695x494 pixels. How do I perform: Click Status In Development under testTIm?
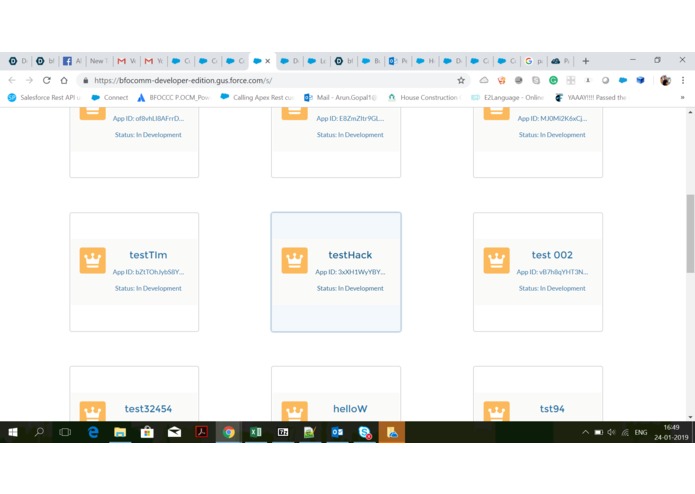(148, 288)
